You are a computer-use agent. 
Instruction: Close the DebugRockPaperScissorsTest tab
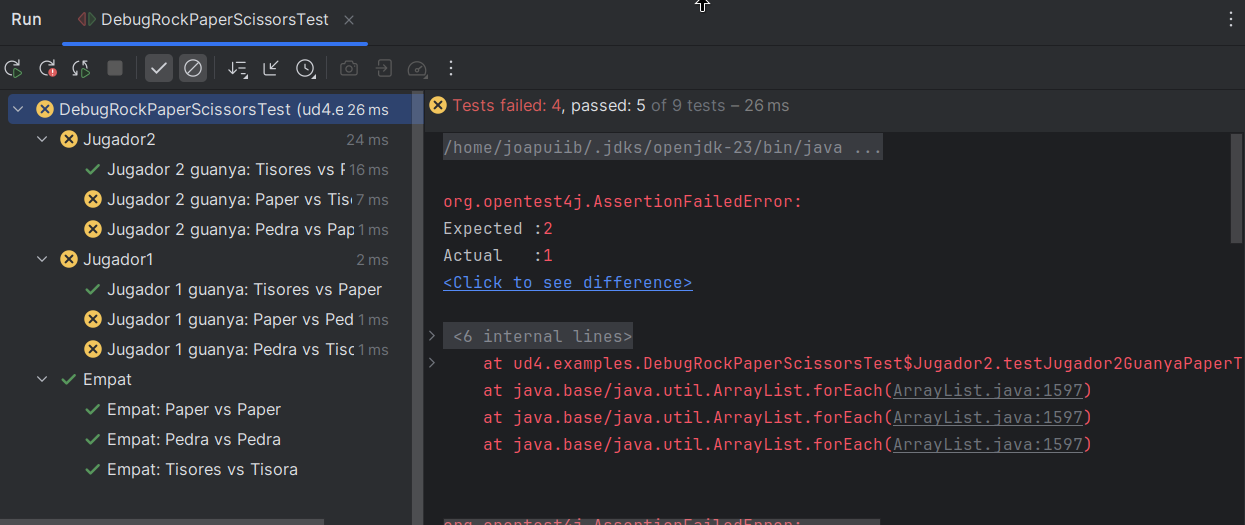coord(348,20)
